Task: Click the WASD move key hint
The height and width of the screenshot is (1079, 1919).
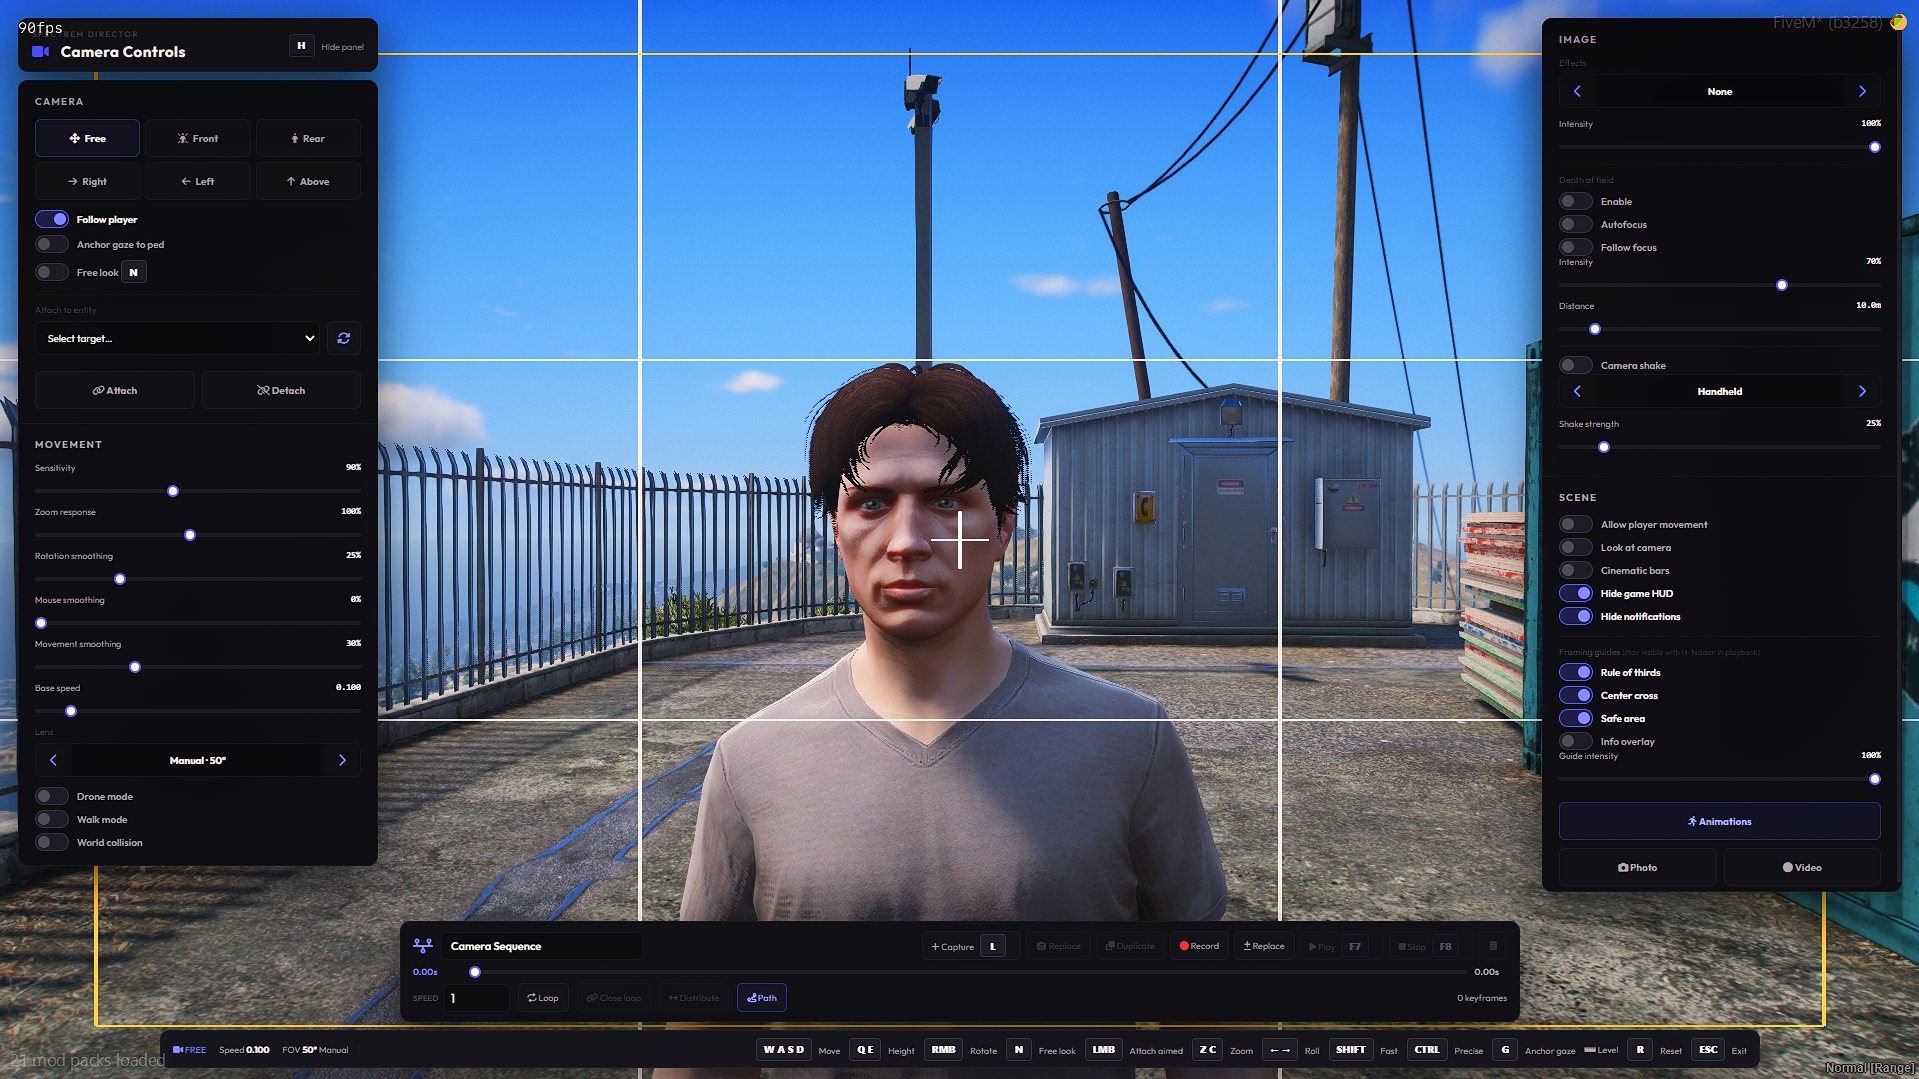Action: click(x=784, y=1050)
